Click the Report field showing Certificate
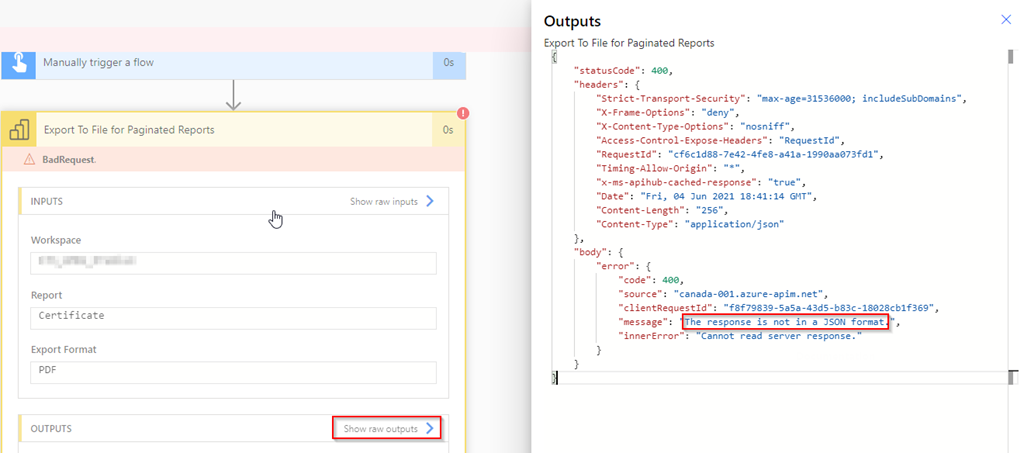The height and width of the screenshot is (453, 1024). 234,318
